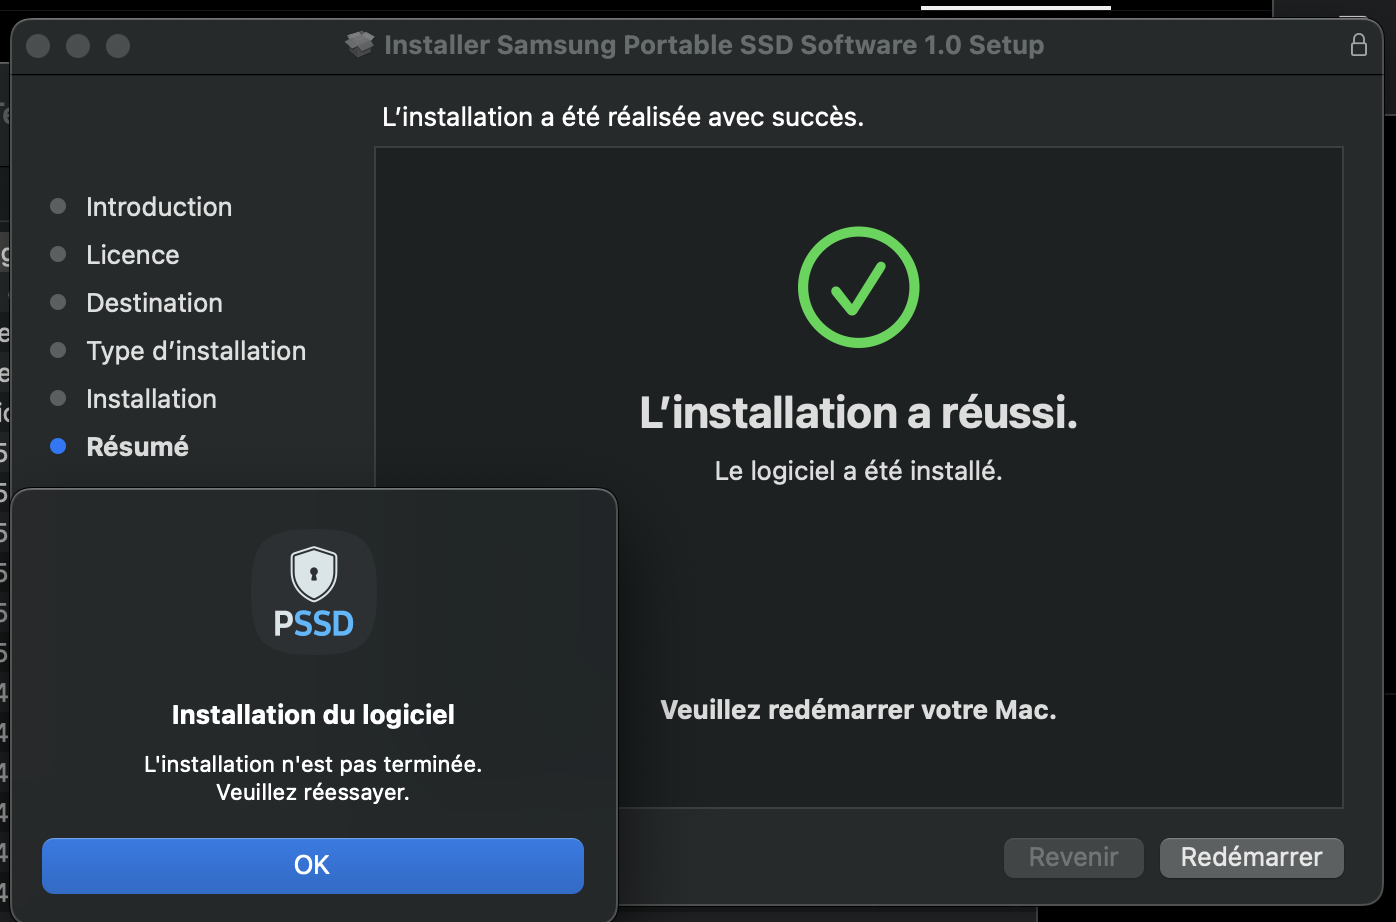Click the Redémarrer button
This screenshot has width=1396, height=922.
[1251, 857]
